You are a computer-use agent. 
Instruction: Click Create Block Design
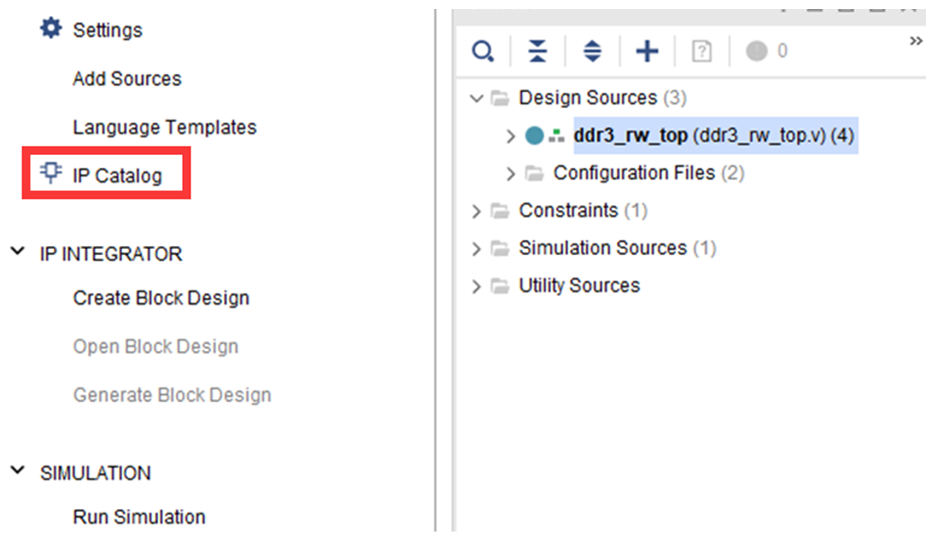[161, 298]
